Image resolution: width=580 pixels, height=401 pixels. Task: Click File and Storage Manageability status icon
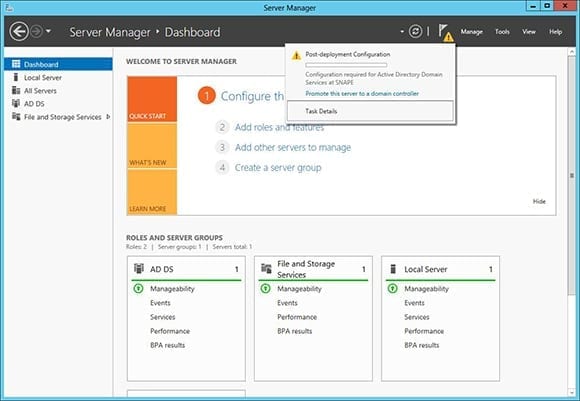click(266, 288)
